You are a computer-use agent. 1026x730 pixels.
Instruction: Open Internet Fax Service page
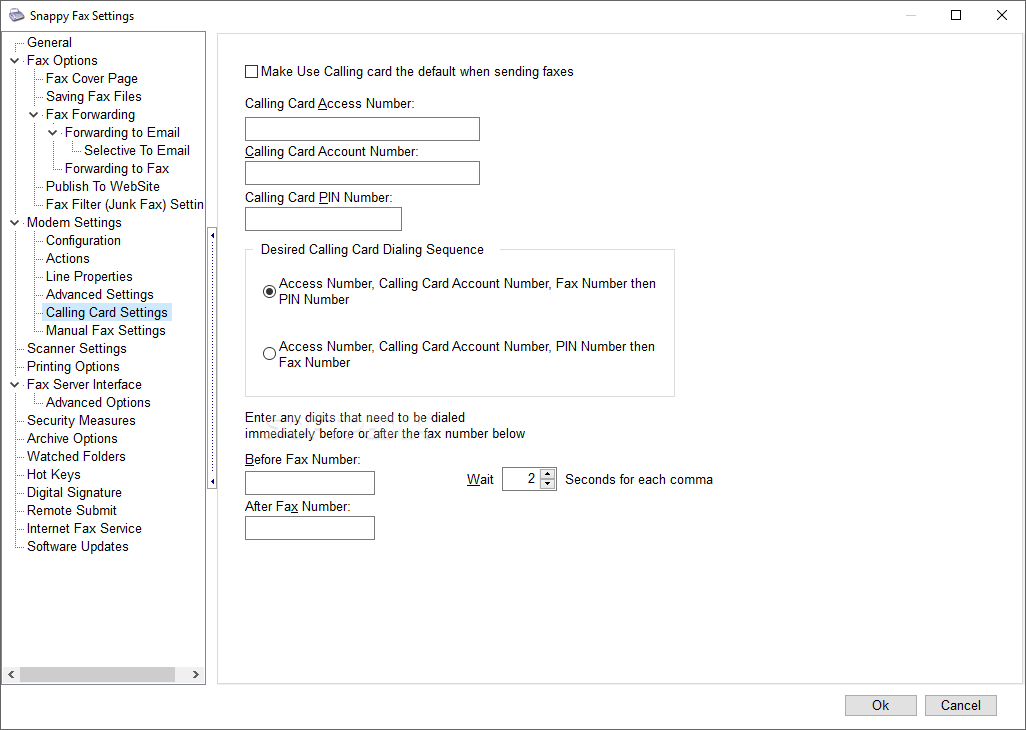pyautogui.click(x=84, y=529)
